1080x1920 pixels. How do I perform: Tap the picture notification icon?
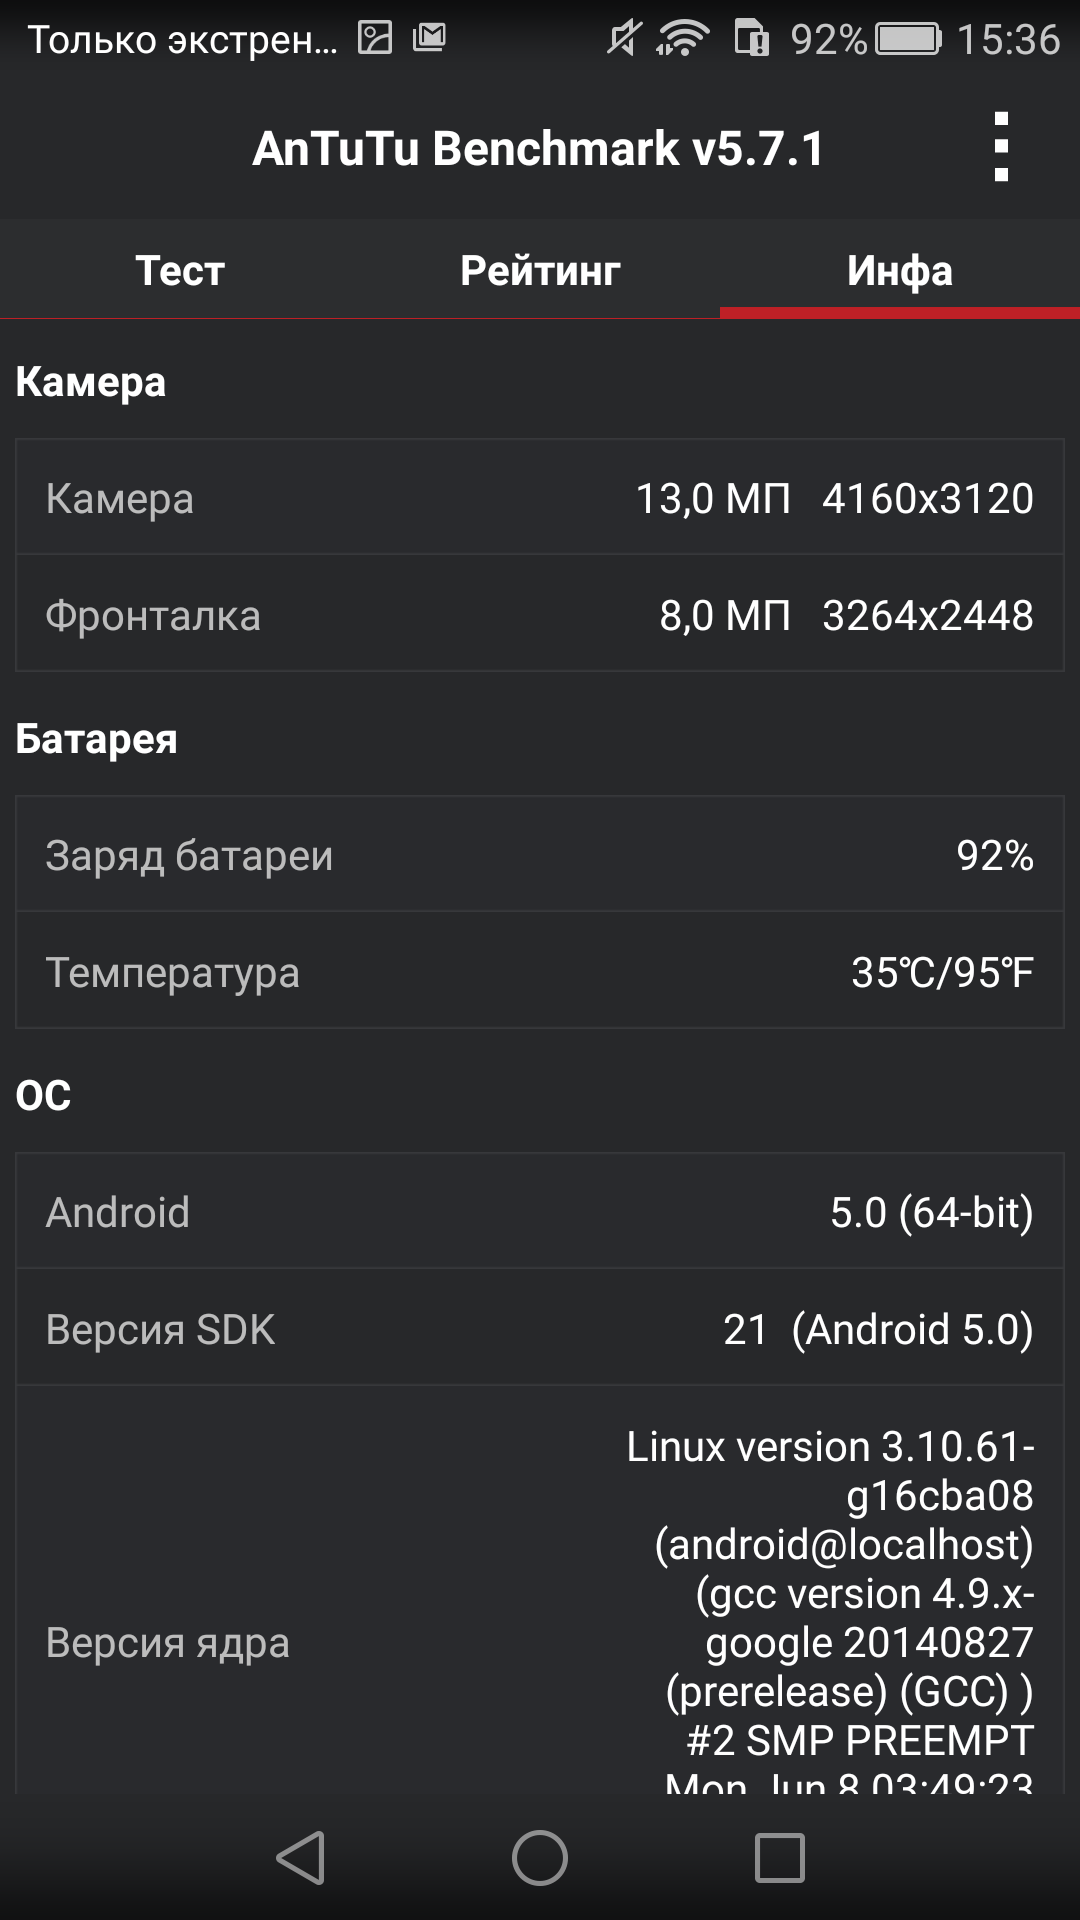click(x=375, y=38)
